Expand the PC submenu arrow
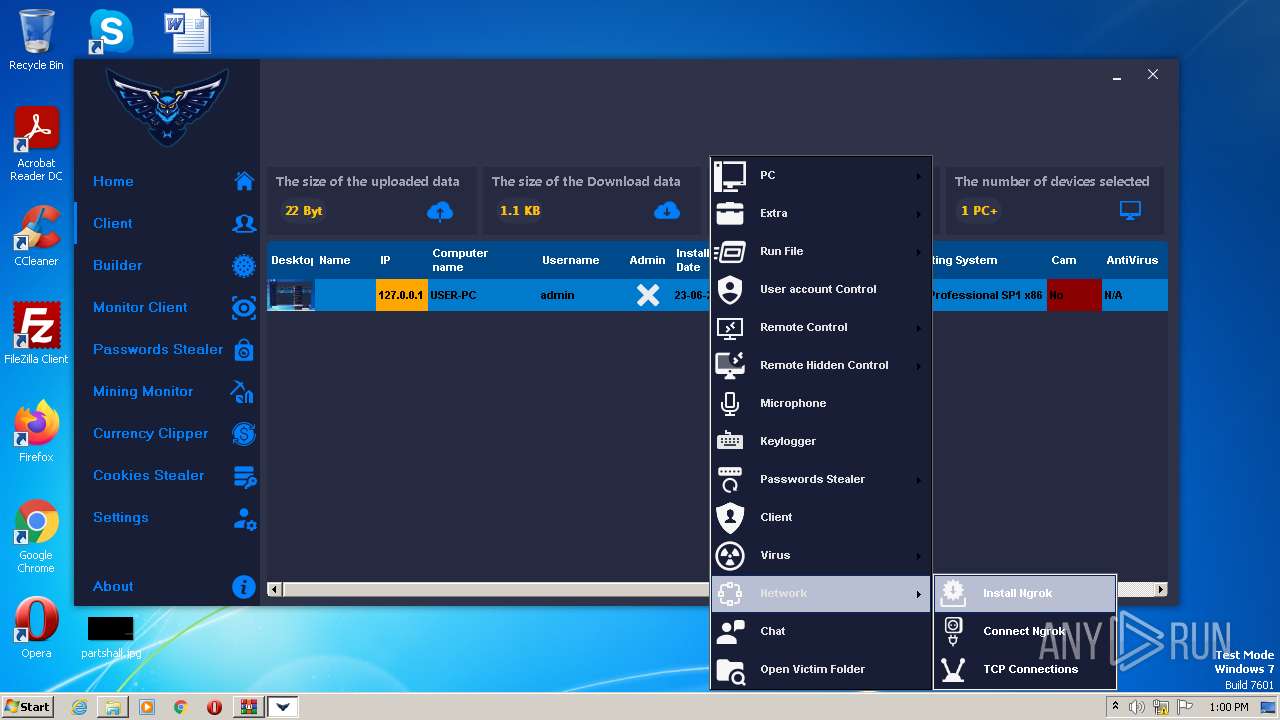 click(x=918, y=176)
